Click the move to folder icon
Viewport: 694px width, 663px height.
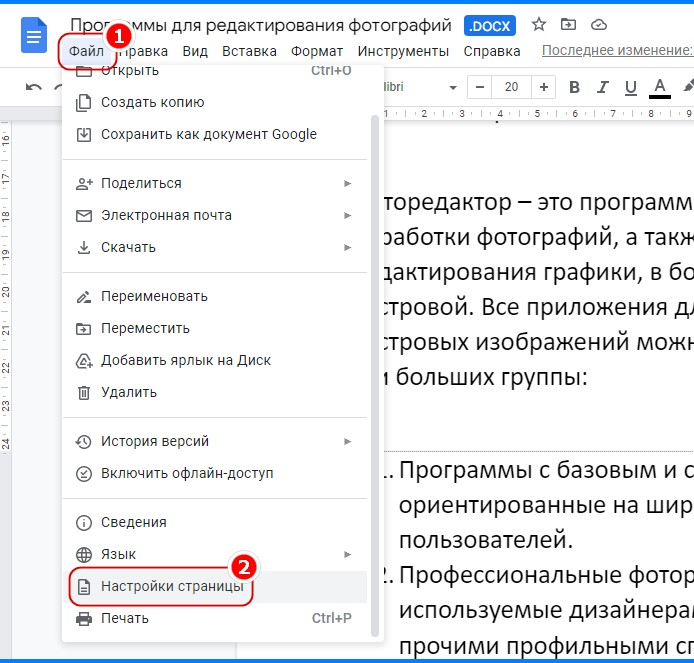(569, 24)
